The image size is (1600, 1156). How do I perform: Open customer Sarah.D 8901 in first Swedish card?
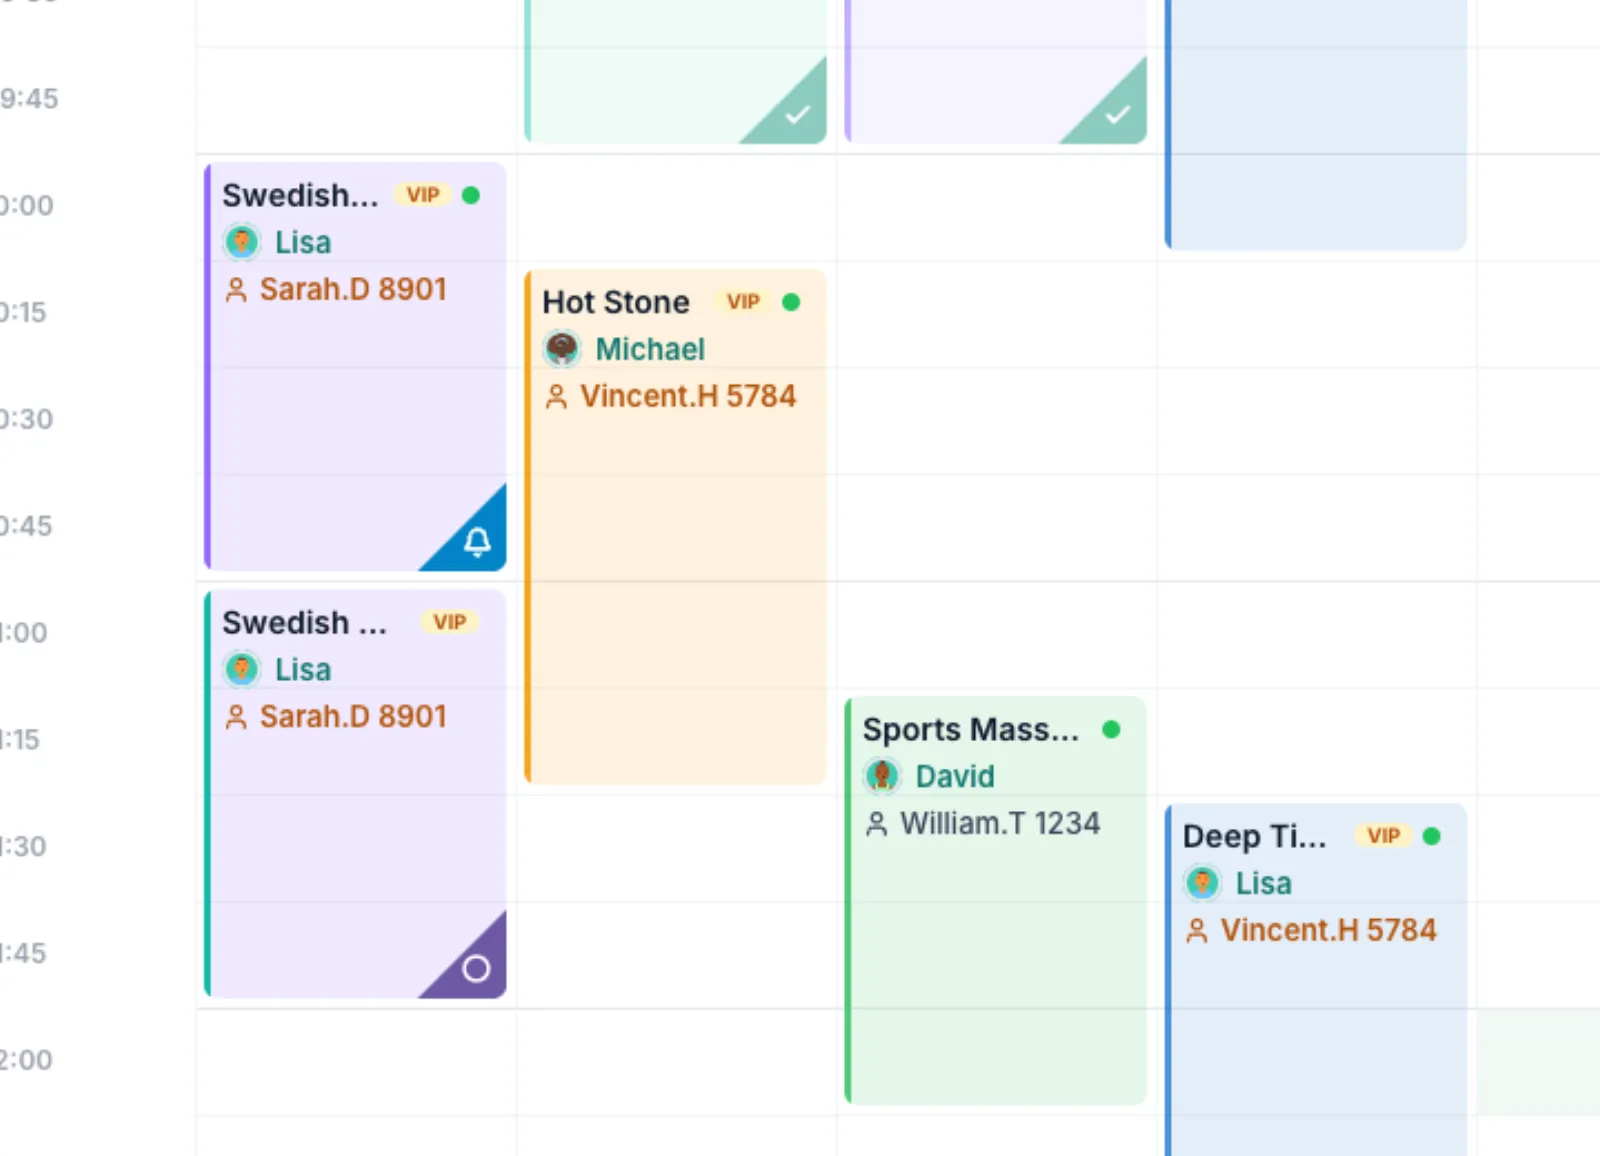tap(353, 289)
